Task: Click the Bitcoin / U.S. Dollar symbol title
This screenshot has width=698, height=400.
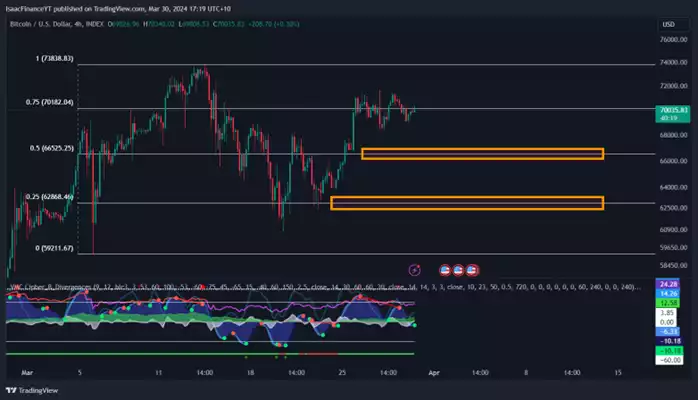Action: [x=57, y=24]
